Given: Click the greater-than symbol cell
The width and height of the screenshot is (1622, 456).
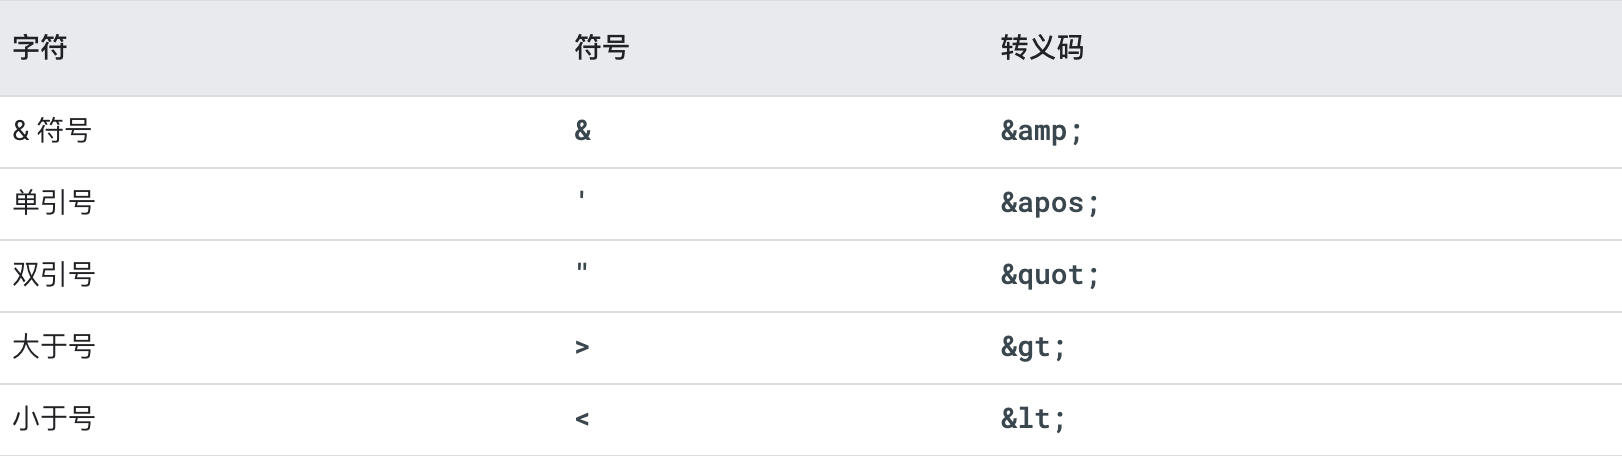Looking at the screenshot, I should [x=583, y=348].
